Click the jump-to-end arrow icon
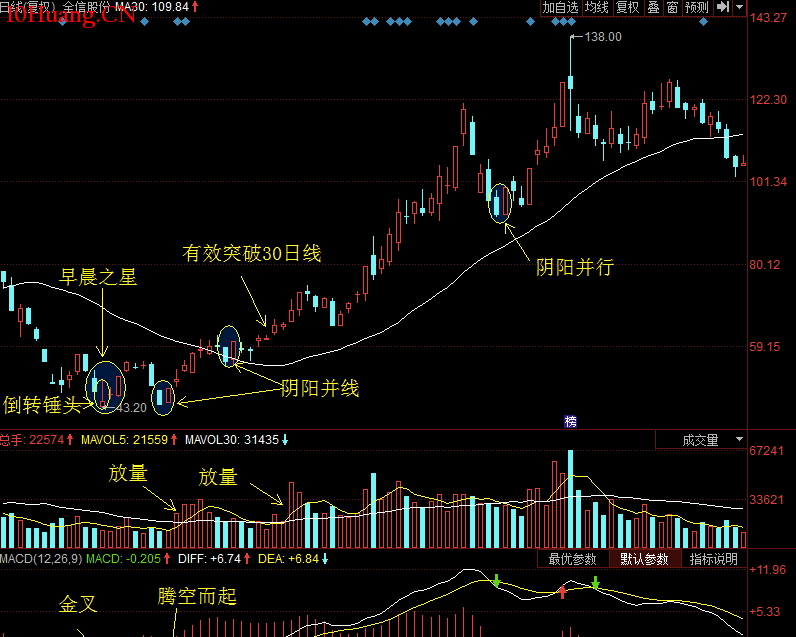 [722, 8]
